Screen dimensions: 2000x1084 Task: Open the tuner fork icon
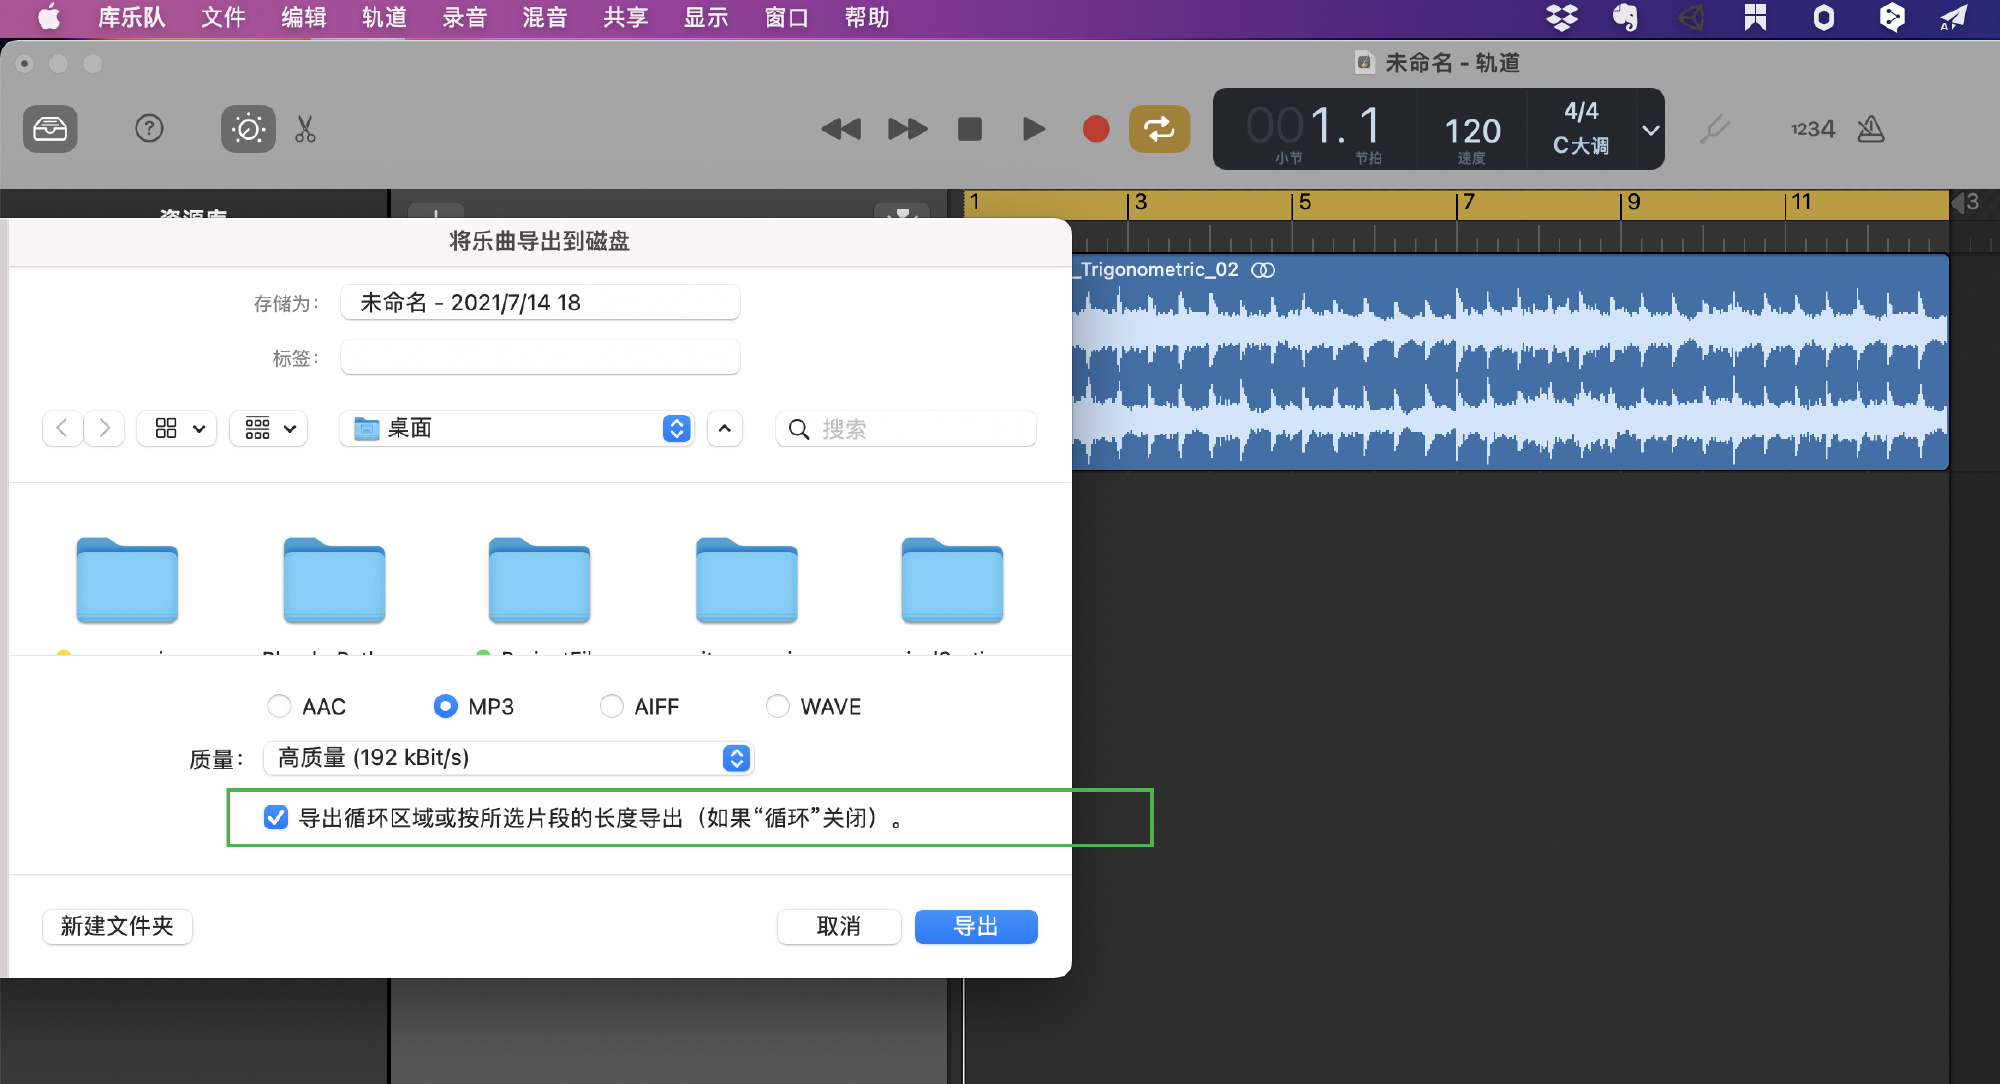pyautogui.click(x=1714, y=129)
